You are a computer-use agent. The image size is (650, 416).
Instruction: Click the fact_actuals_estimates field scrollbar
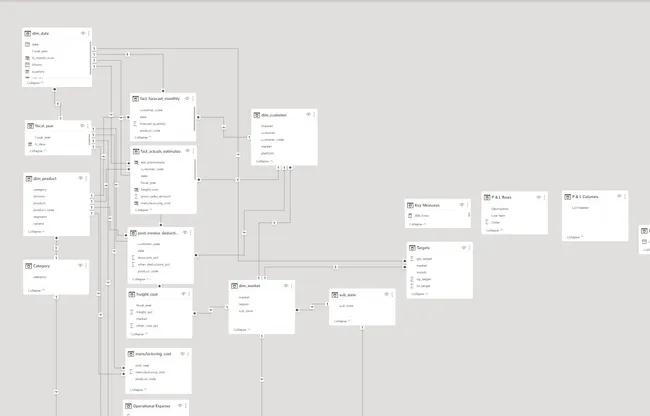195,169
